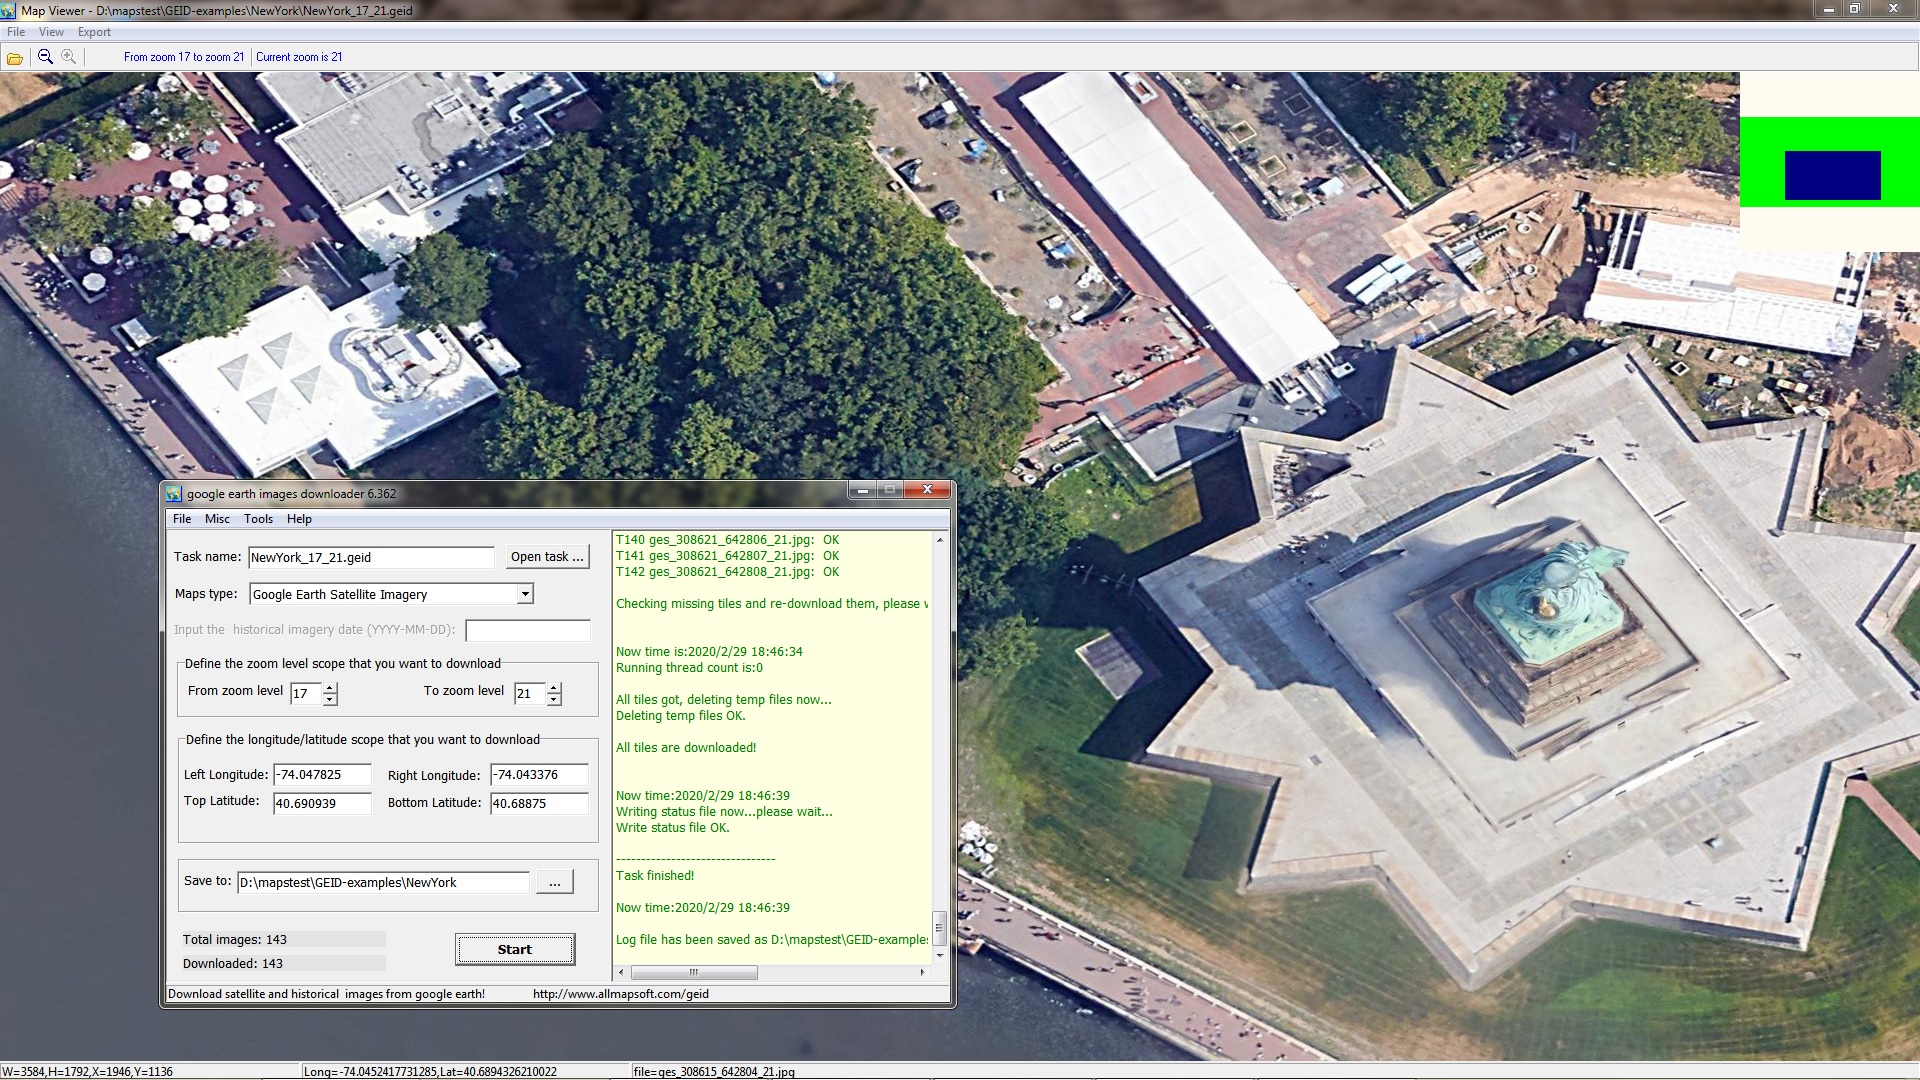
Task: Click the Export menu in Map Viewer
Action: click(92, 32)
